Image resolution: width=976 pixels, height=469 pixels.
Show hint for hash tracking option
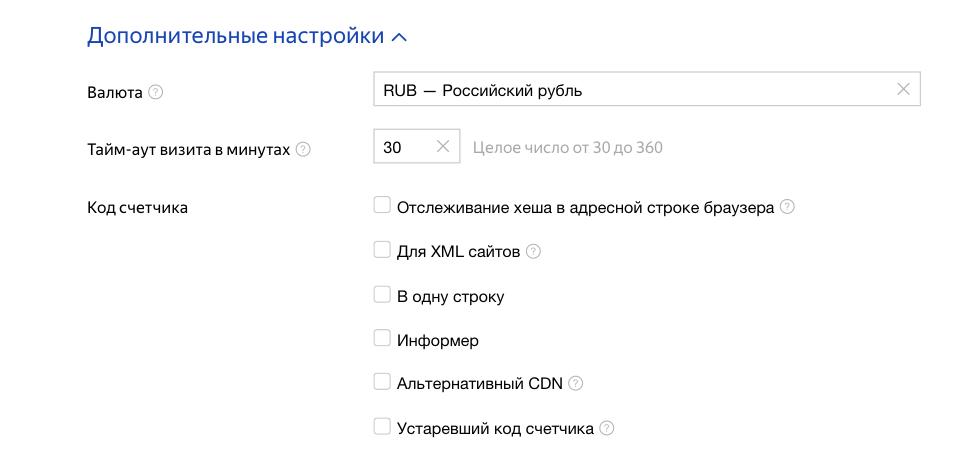[787, 207]
